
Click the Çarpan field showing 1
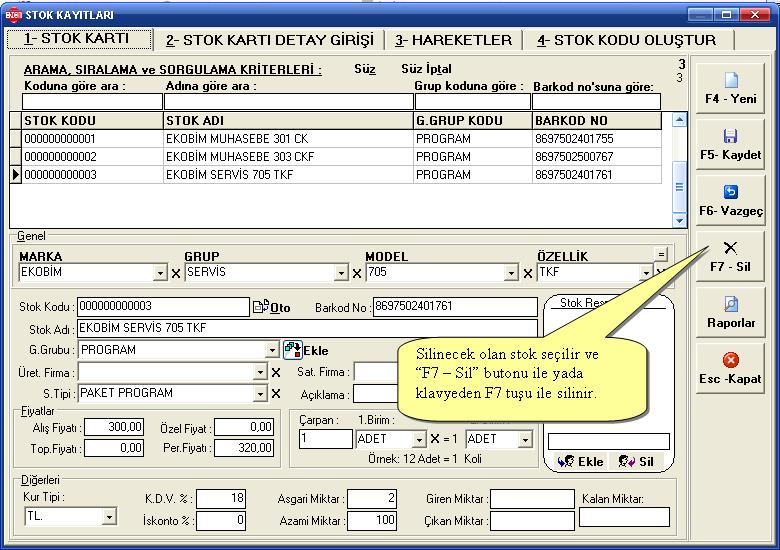[x=326, y=439]
